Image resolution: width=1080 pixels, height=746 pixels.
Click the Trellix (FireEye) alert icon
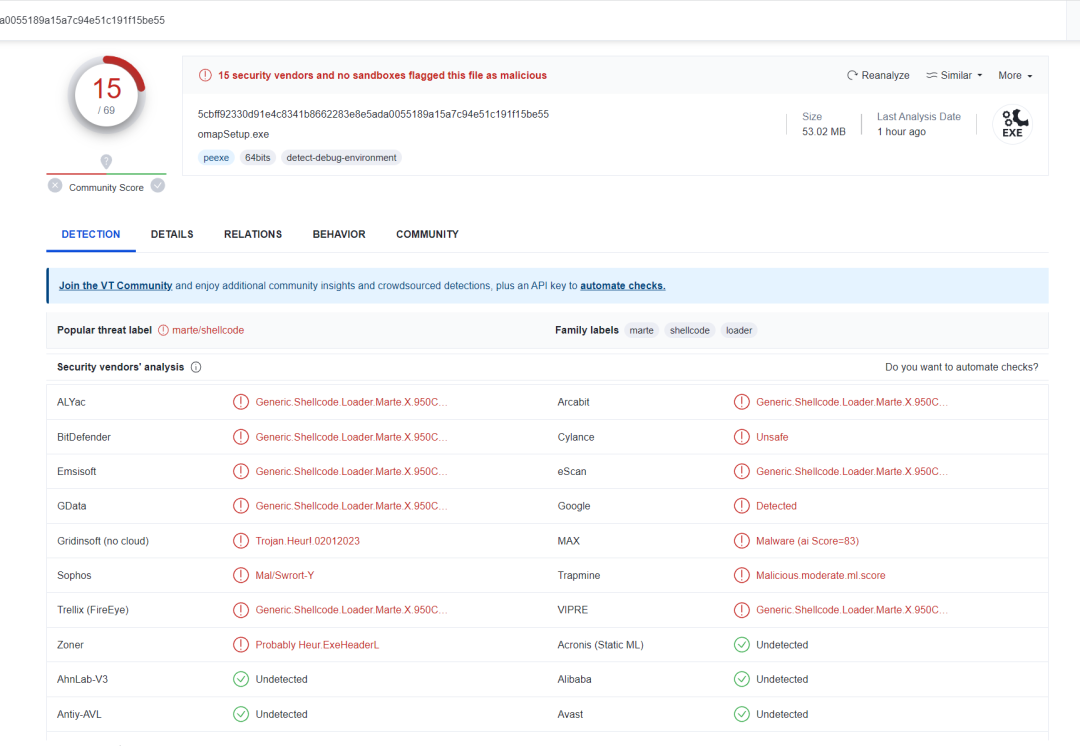pyautogui.click(x=240, y=610)
